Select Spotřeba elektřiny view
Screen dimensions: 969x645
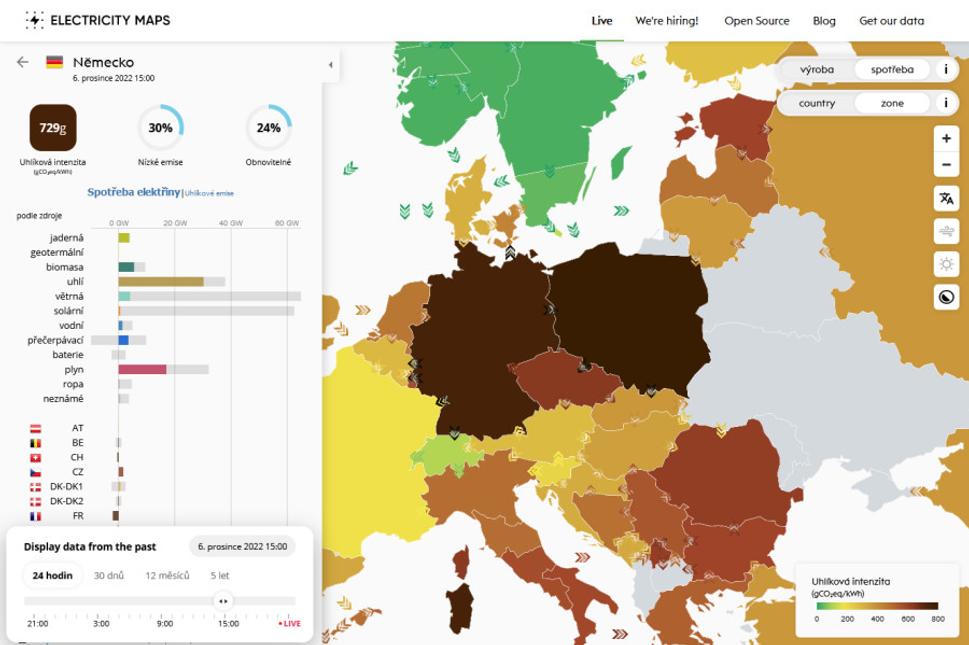133,192
